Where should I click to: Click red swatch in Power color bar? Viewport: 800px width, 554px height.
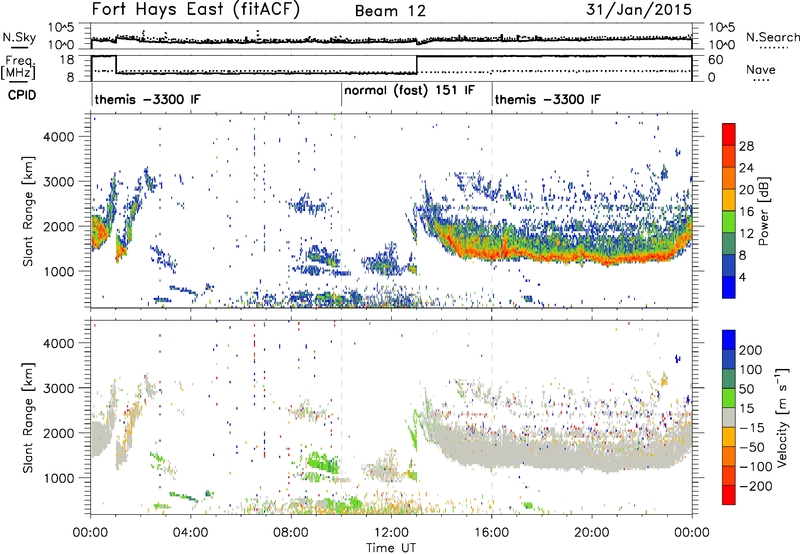click(x=729, y=135)
